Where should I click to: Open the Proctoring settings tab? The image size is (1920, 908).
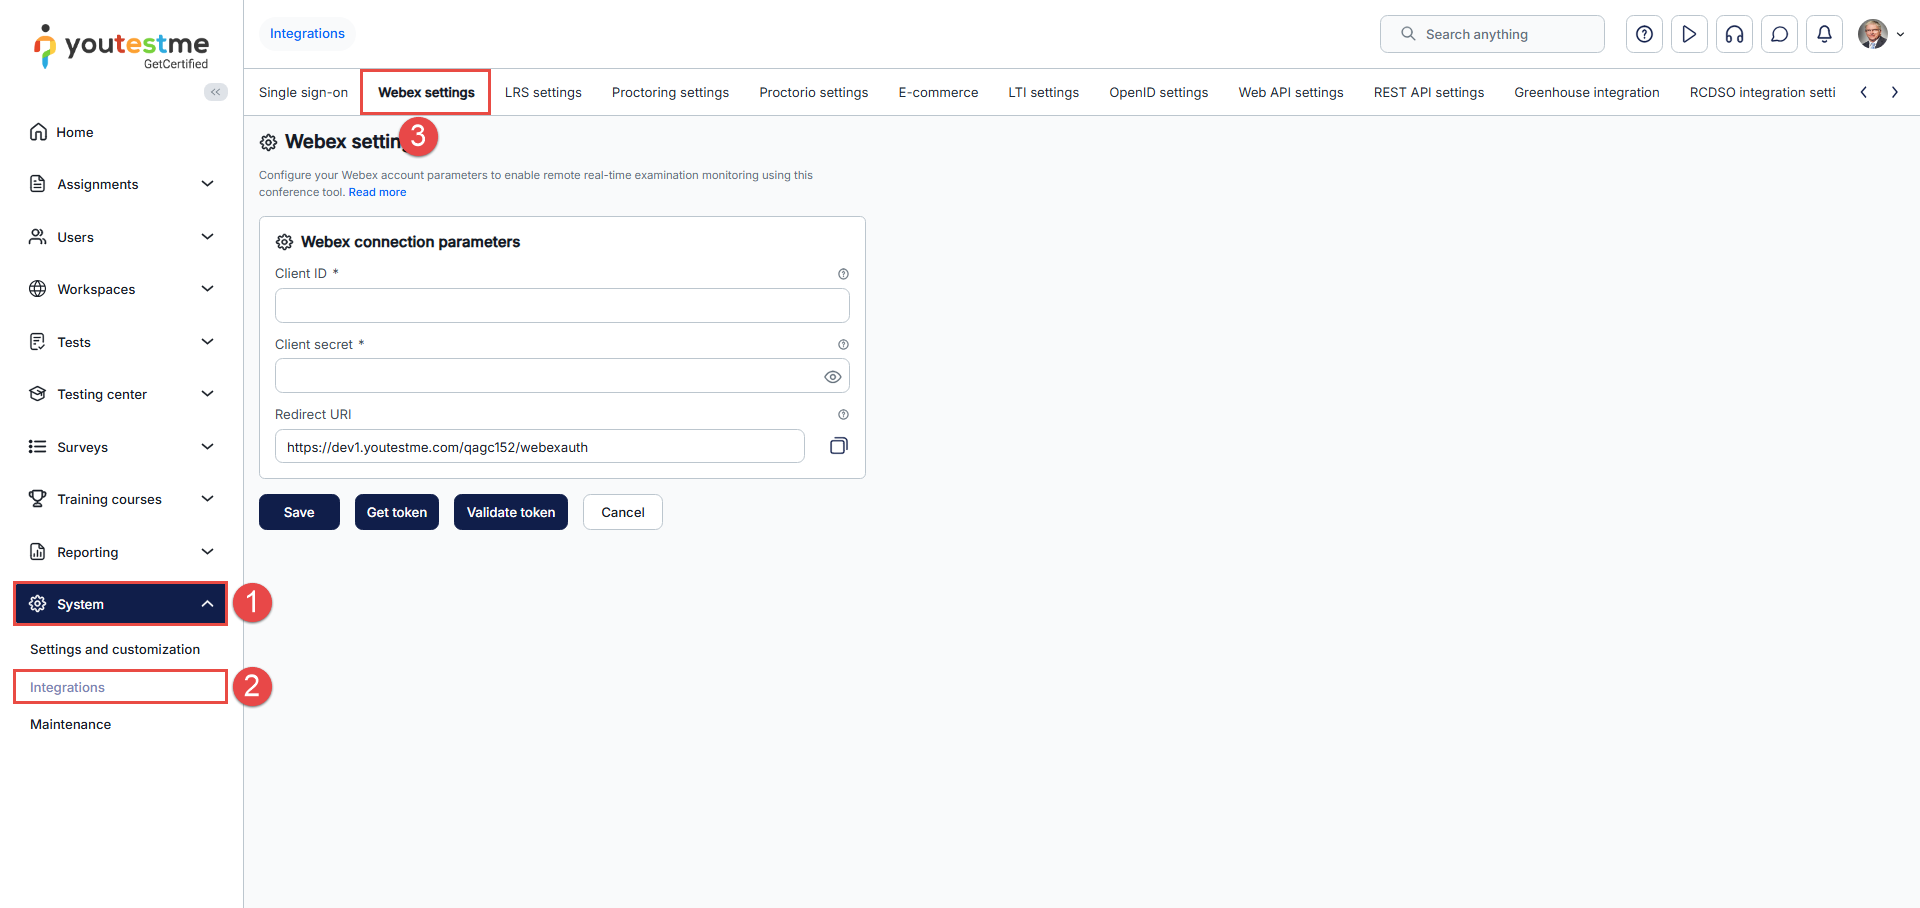[670, 93]
